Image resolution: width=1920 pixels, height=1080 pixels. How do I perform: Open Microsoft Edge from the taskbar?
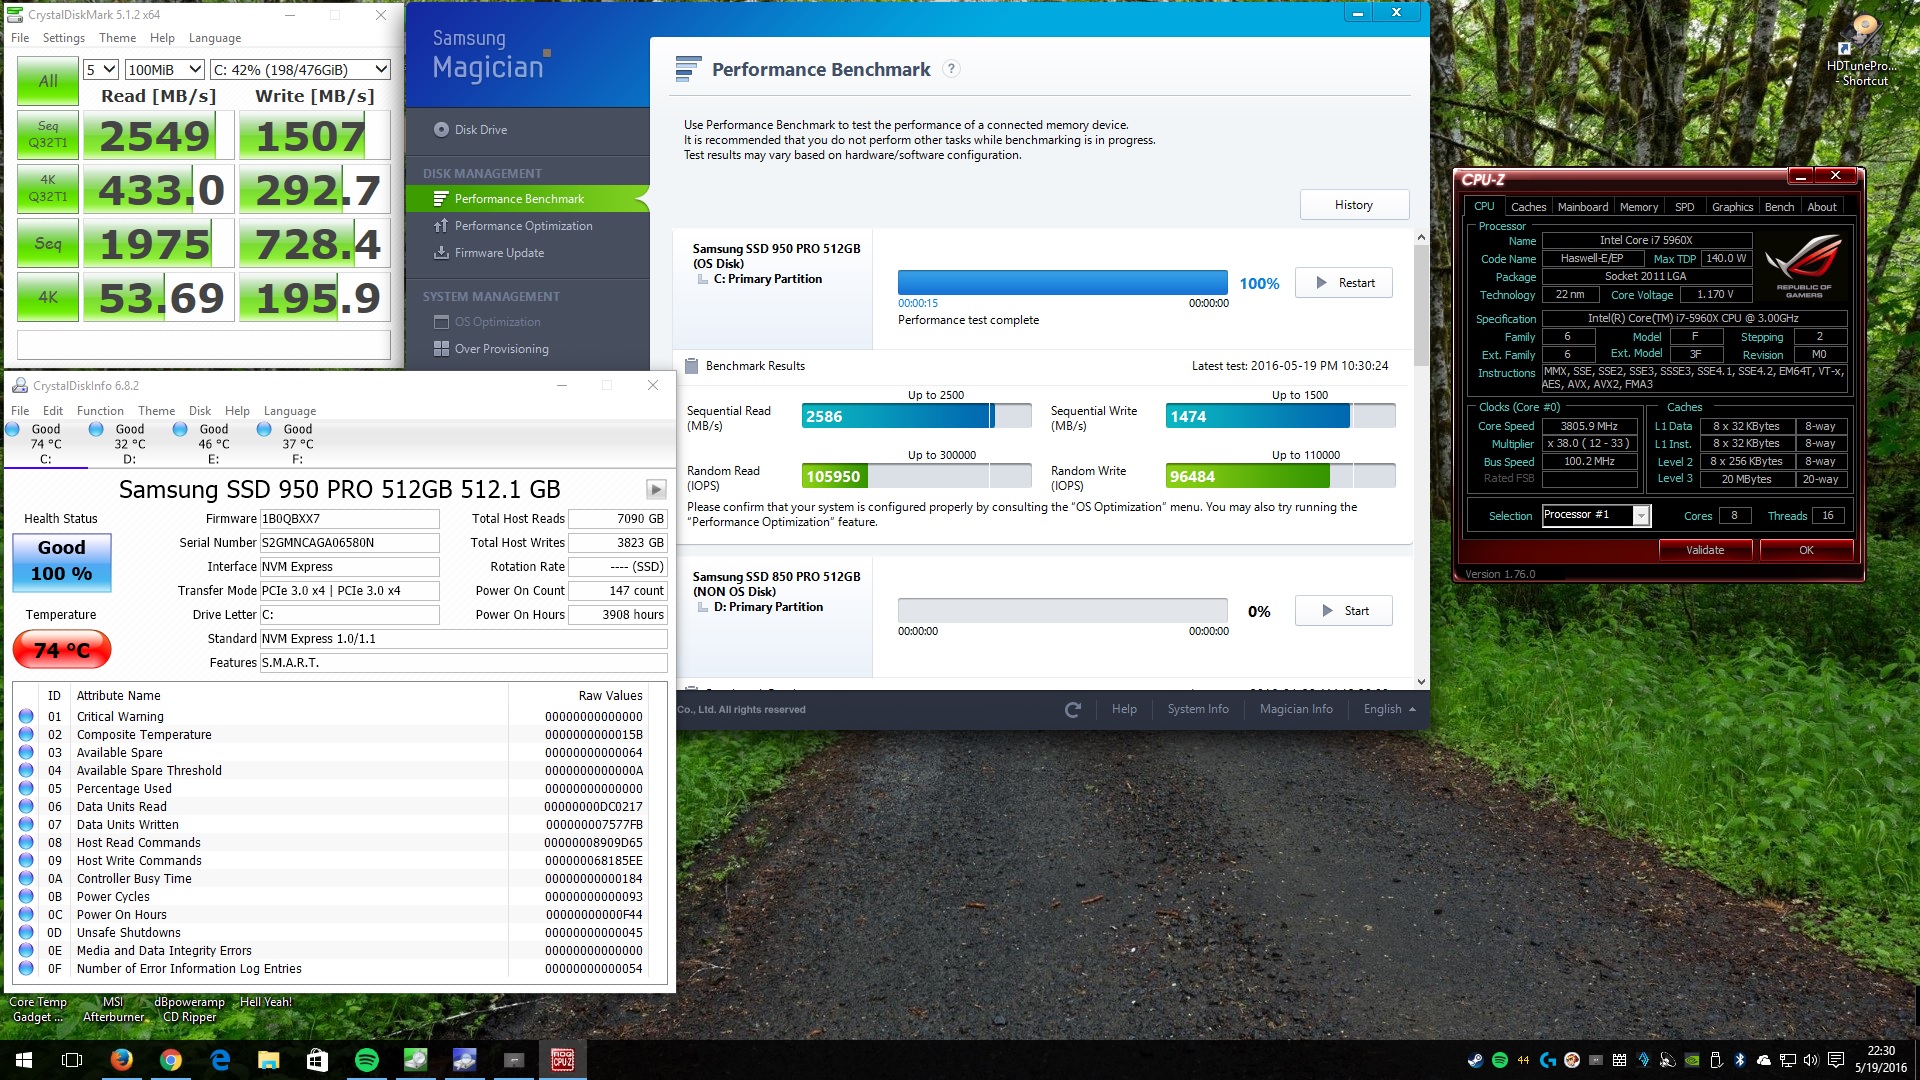click(x=220, y=1059)
